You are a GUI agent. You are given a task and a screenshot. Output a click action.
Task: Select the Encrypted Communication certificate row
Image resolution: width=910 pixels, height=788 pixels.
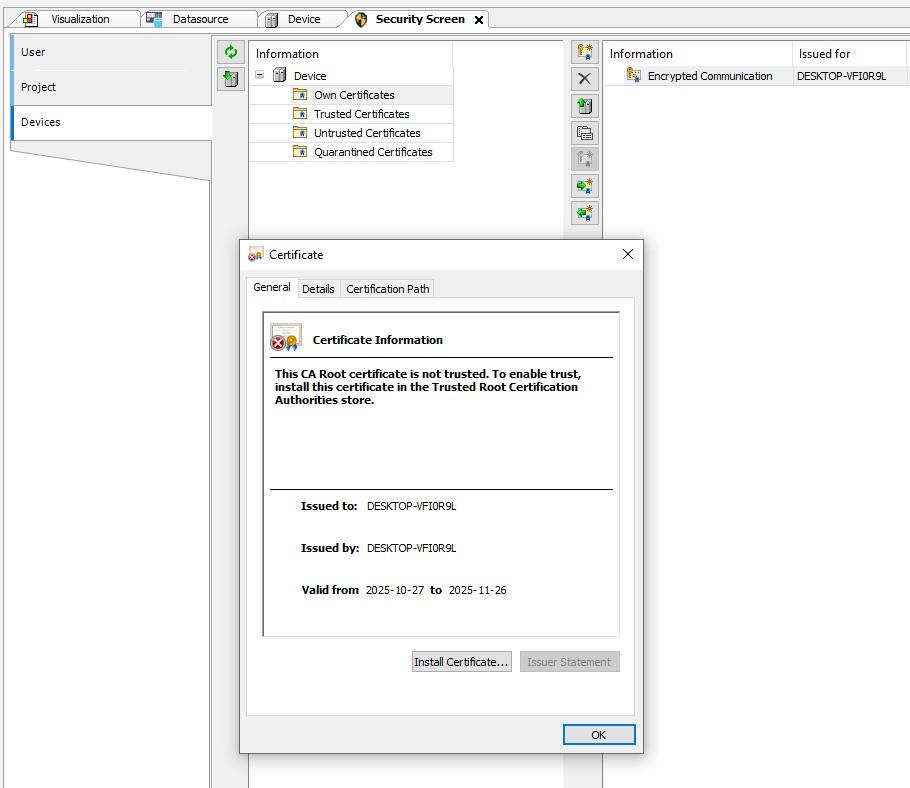(709, 76)
